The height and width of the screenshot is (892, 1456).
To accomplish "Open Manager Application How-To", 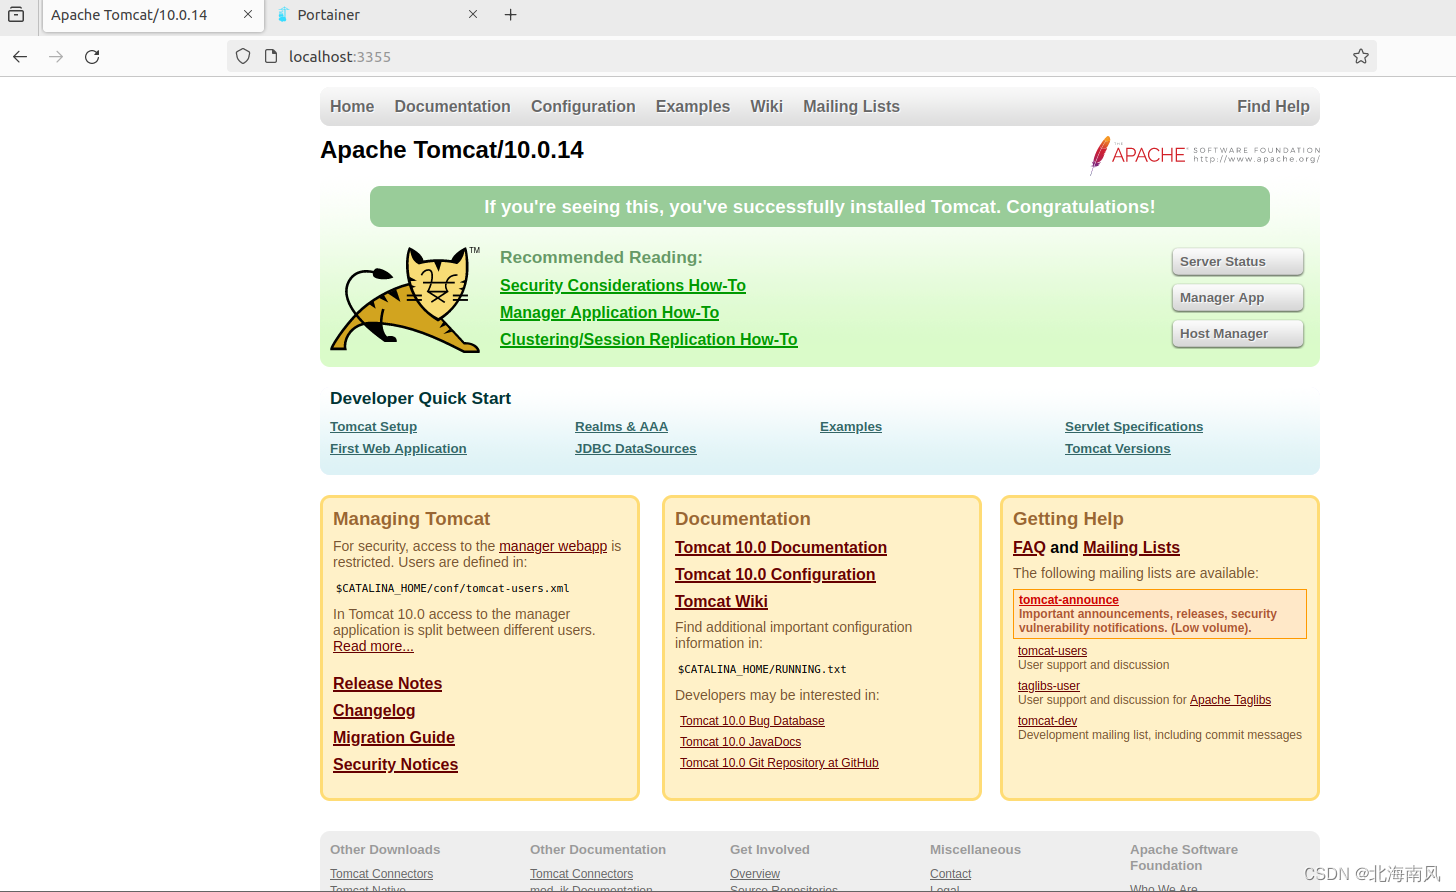I will point(609,312).
